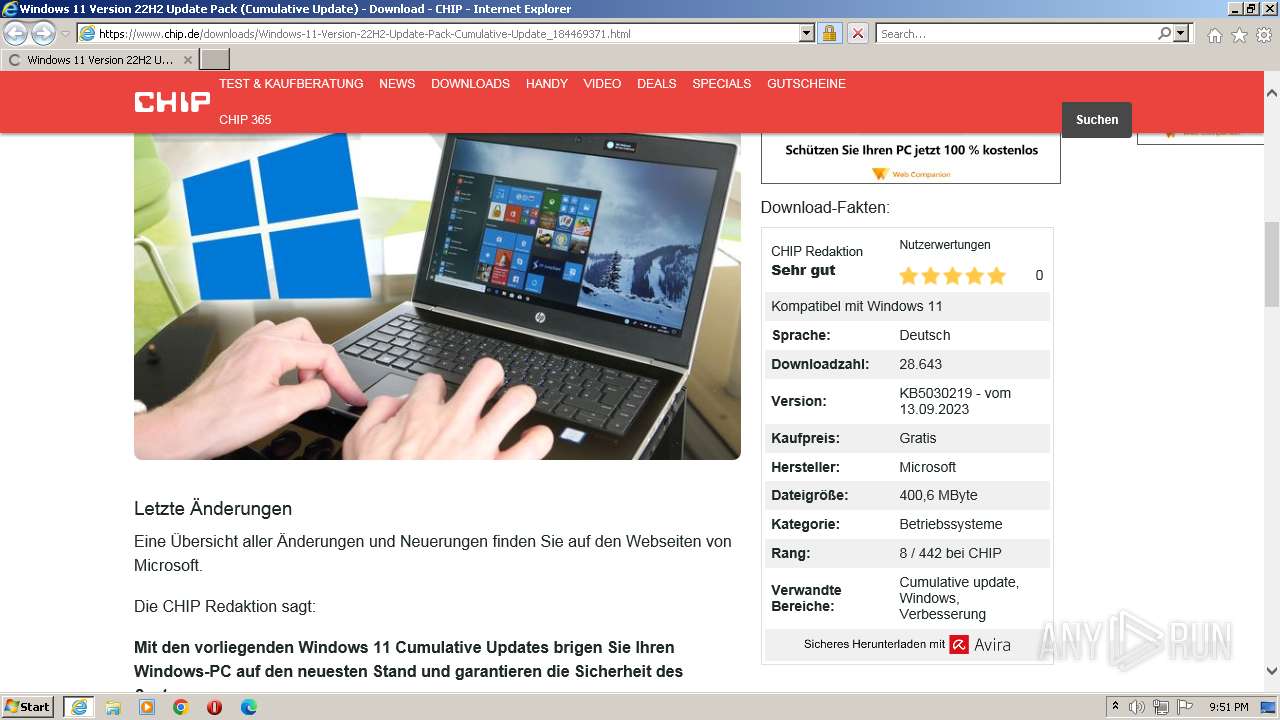Click the 9:51 PM system clock
1280x720 pixels.
(x=1229, y=707)
